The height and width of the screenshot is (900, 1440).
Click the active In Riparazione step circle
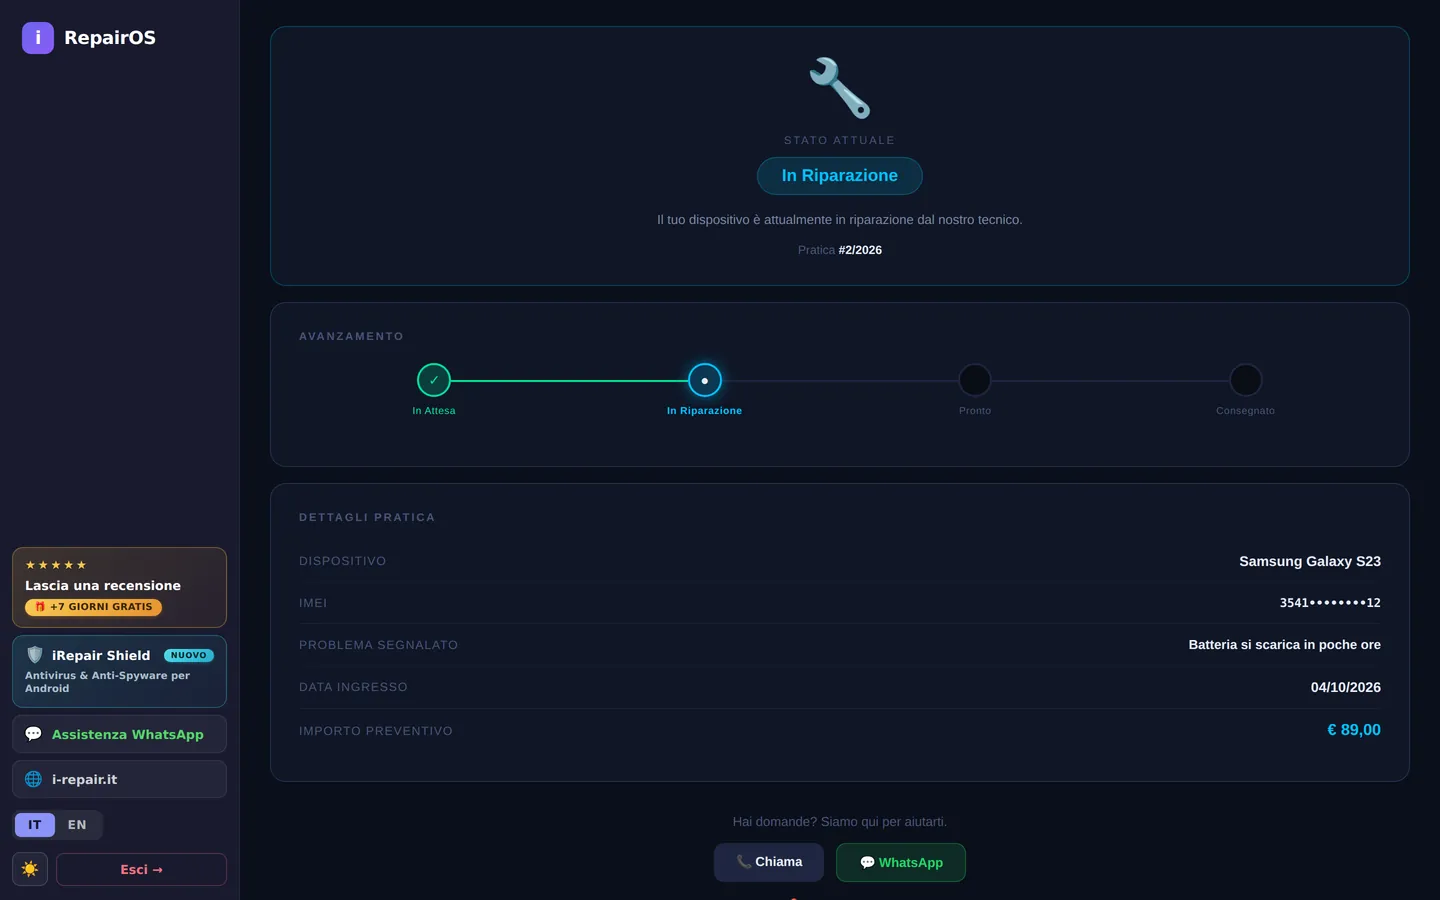click(705, 380)
